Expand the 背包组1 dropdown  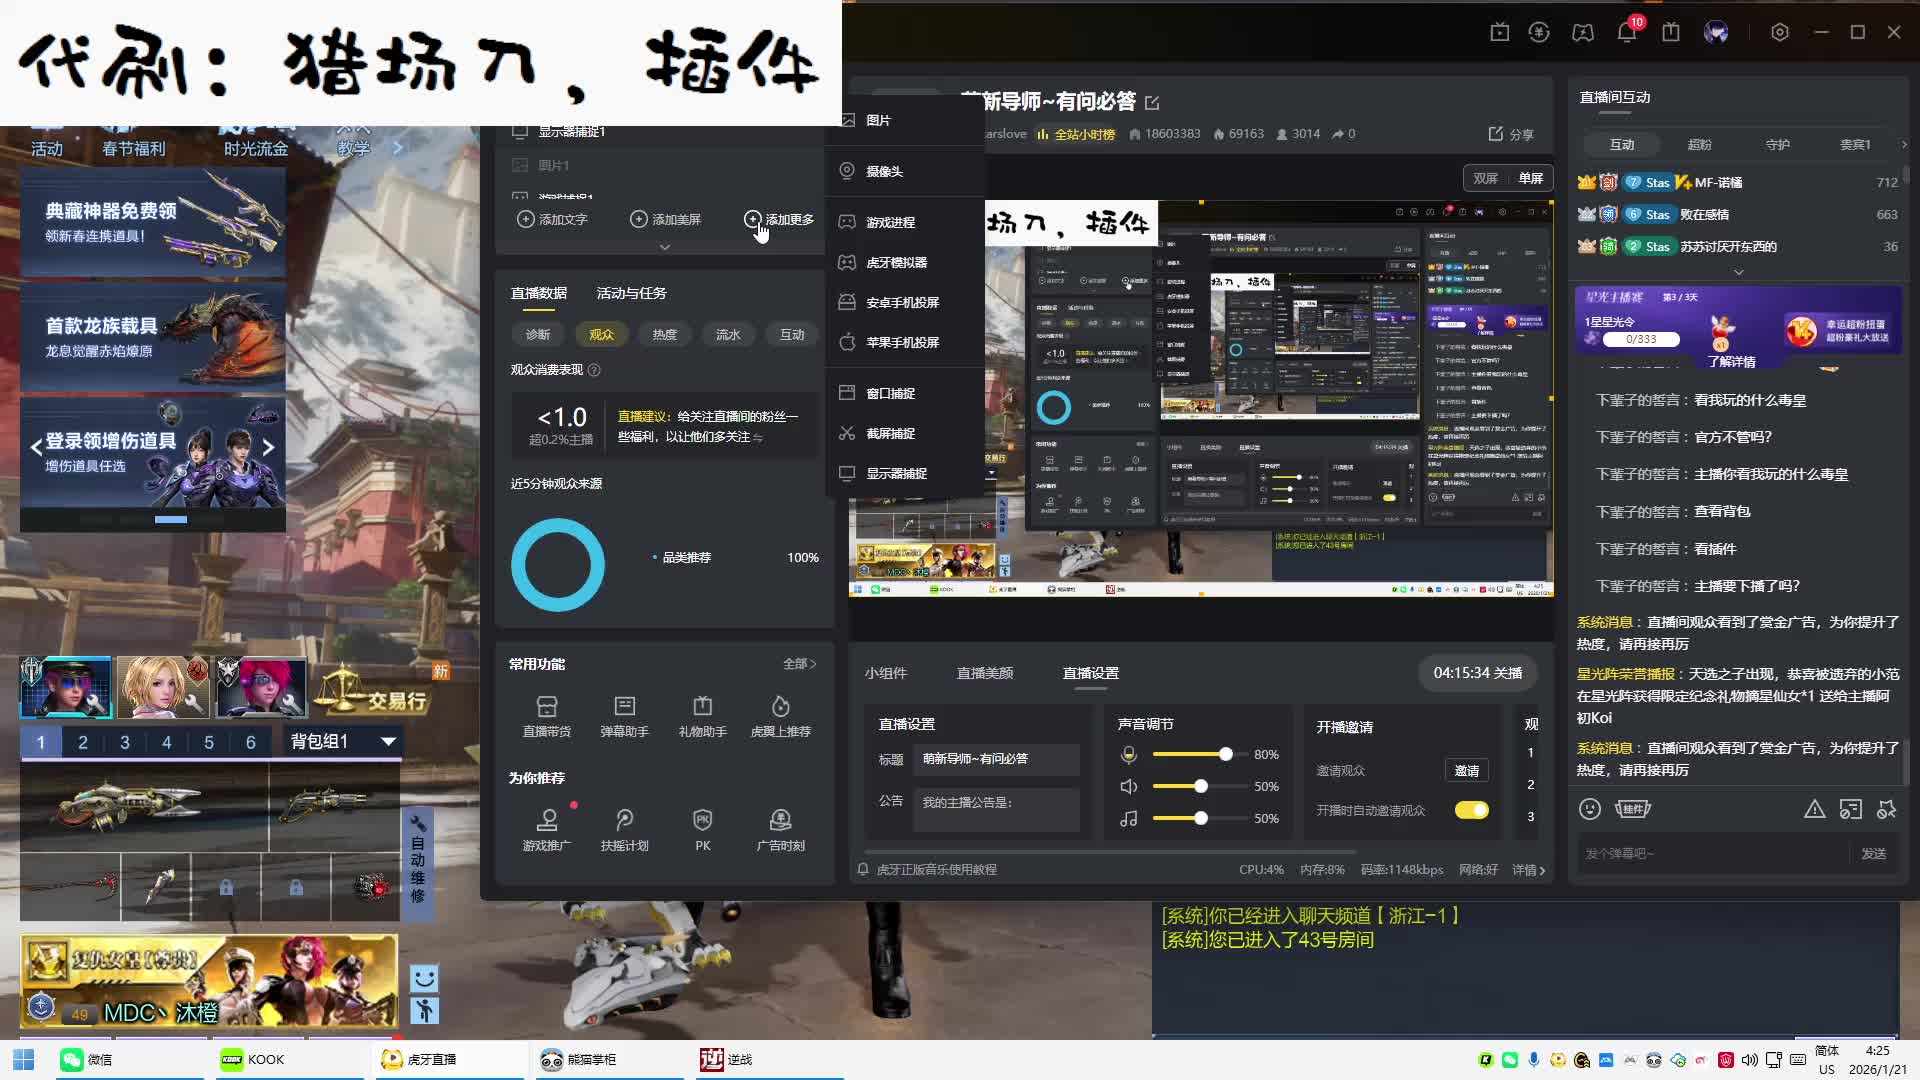[388, 741]
